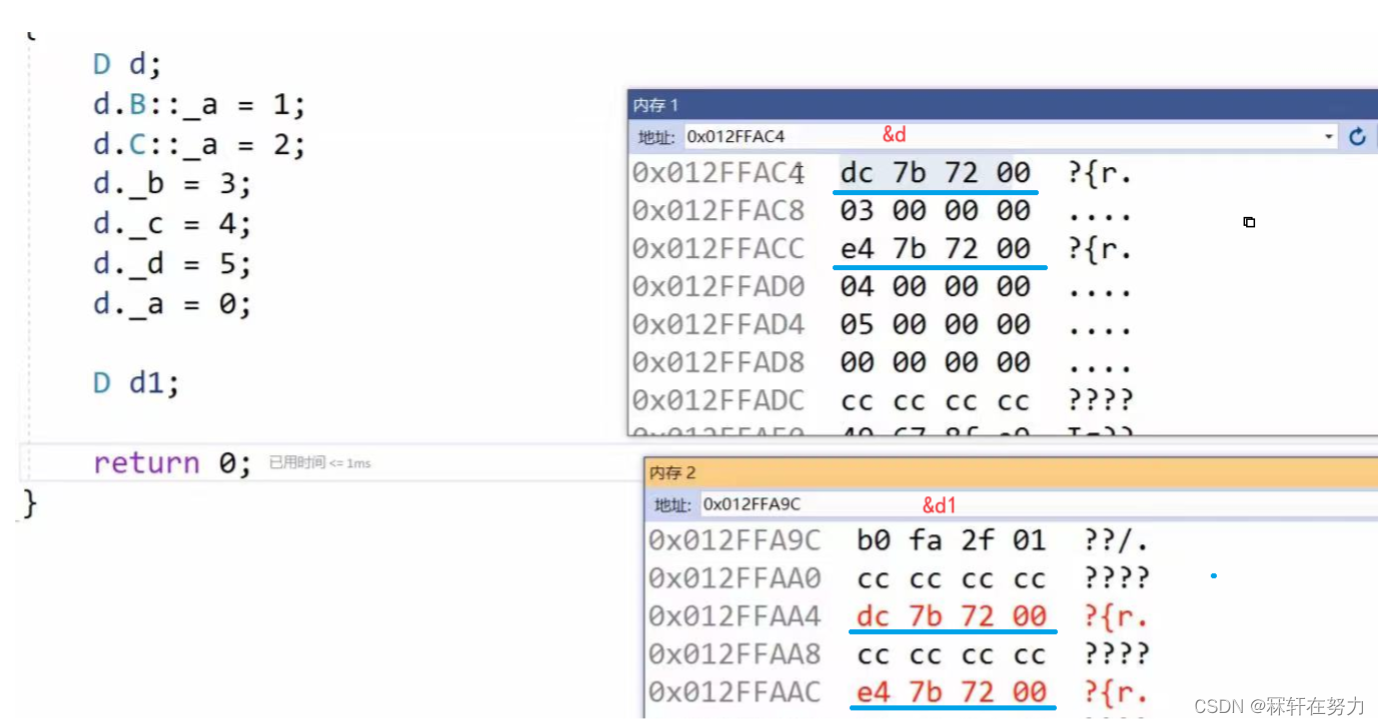Click bytes 'b0 fa 2f 01' in Memory 2

click(951, 541)
